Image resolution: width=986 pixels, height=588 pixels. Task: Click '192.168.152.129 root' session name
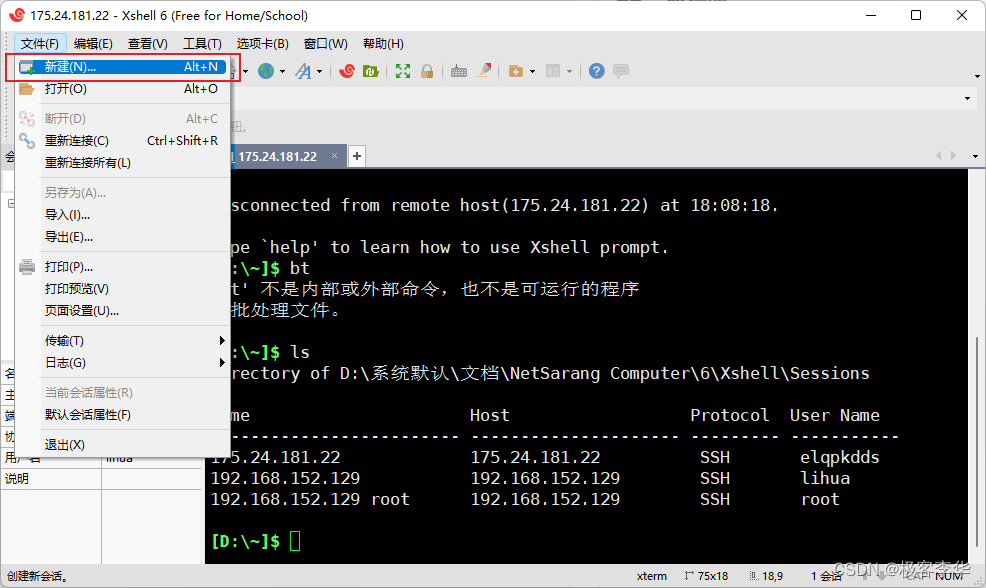[x=310, y=499]
